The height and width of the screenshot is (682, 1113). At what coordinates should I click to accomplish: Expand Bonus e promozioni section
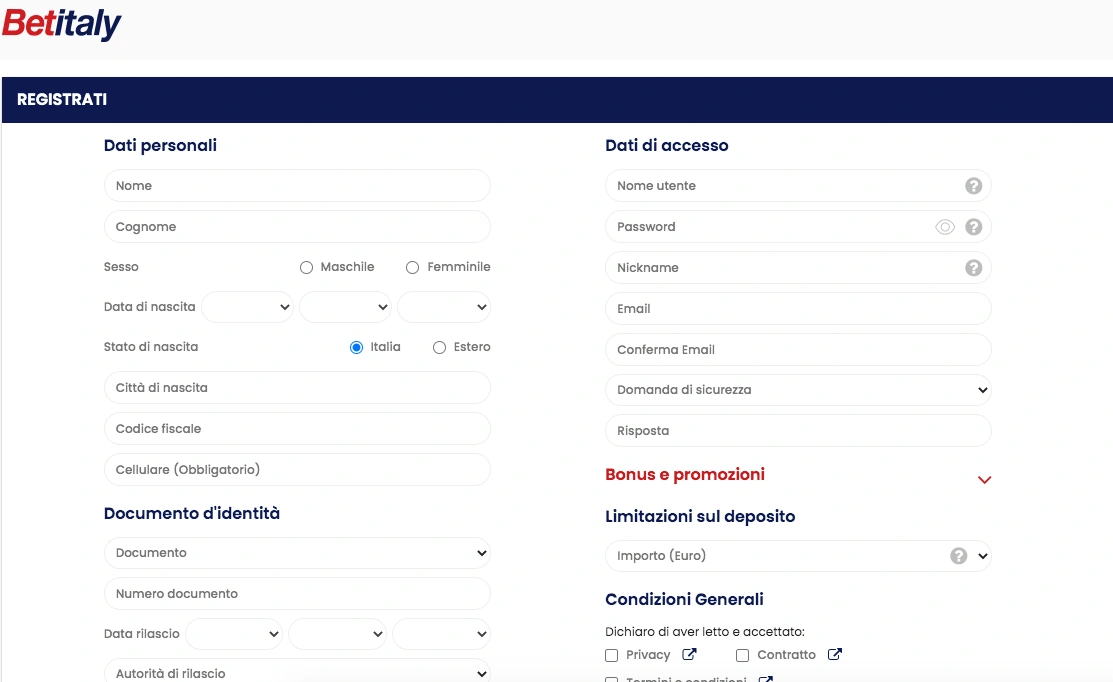click(x=984, y=479)
